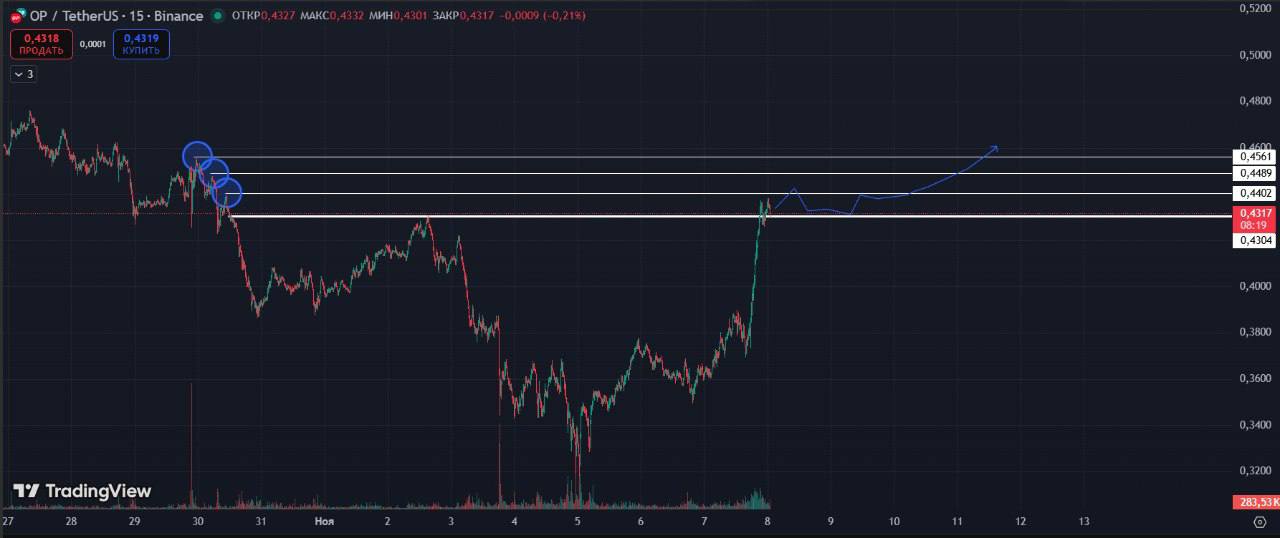Image resolution: width=1280 pixels, height=538 pixels.
Task: Click 0,5000 on the price scale
Action: point(1256,55)
